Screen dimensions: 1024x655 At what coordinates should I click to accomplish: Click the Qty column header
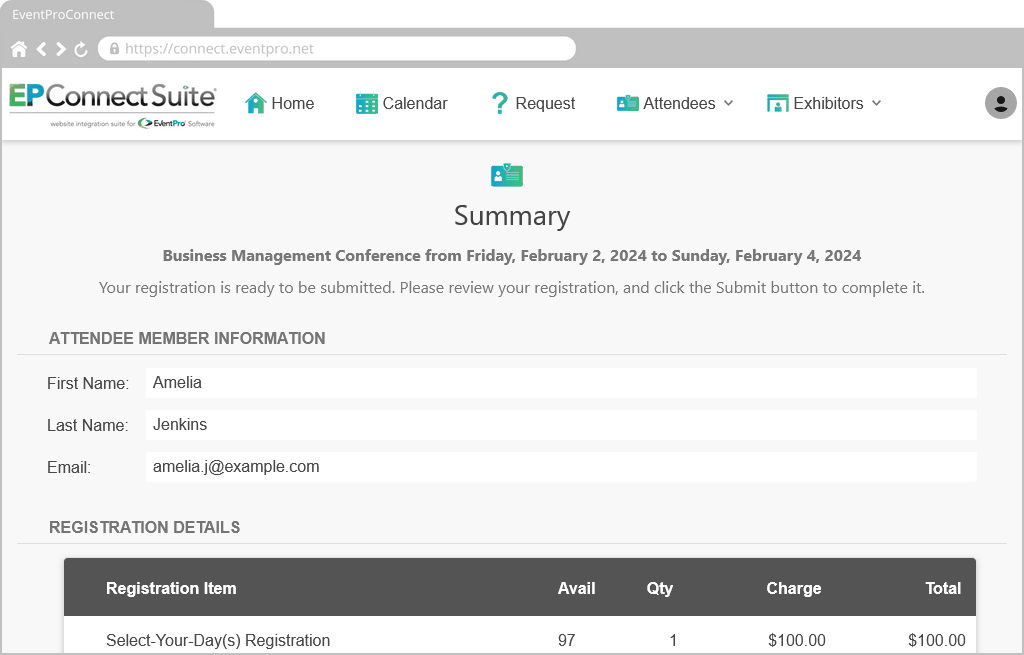pyautogui.click(x=660, y=588)
